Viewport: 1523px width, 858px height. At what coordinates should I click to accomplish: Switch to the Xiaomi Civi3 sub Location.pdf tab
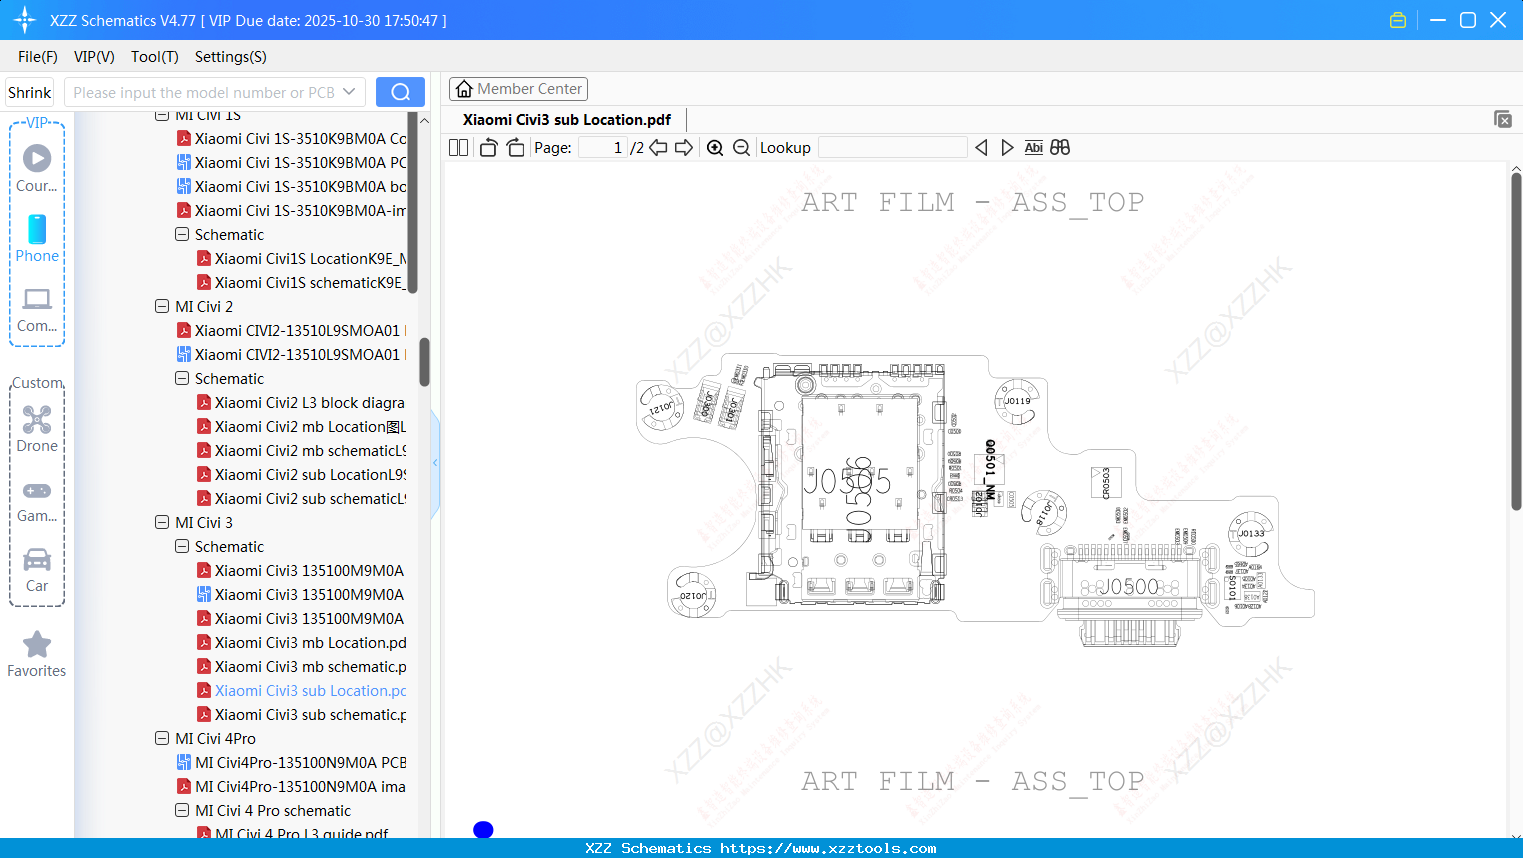coord(564,119)
